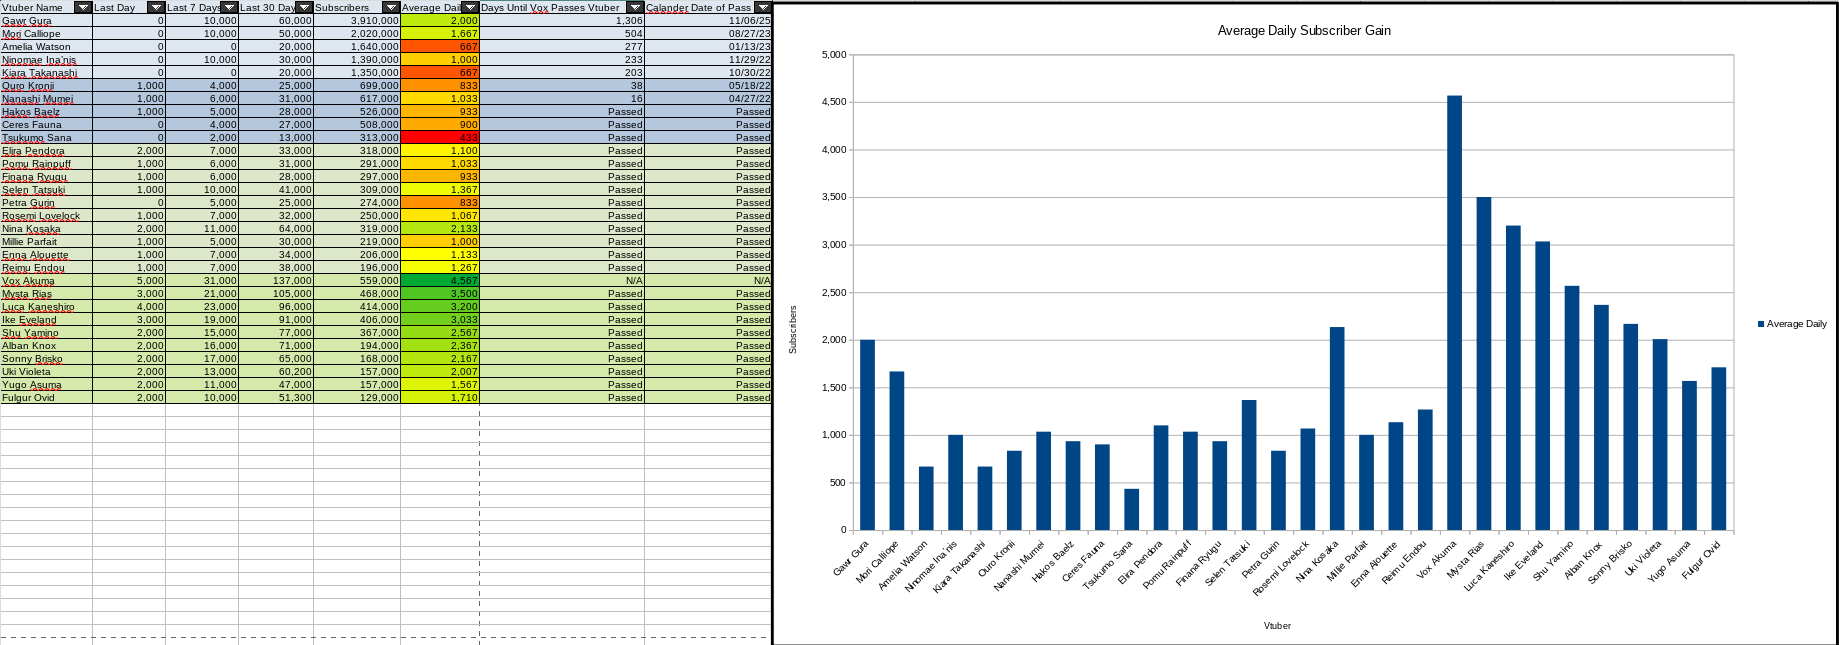Select the chart title Average Daily Subscriber Gain
The image size is (1839, 645).
1303,31
